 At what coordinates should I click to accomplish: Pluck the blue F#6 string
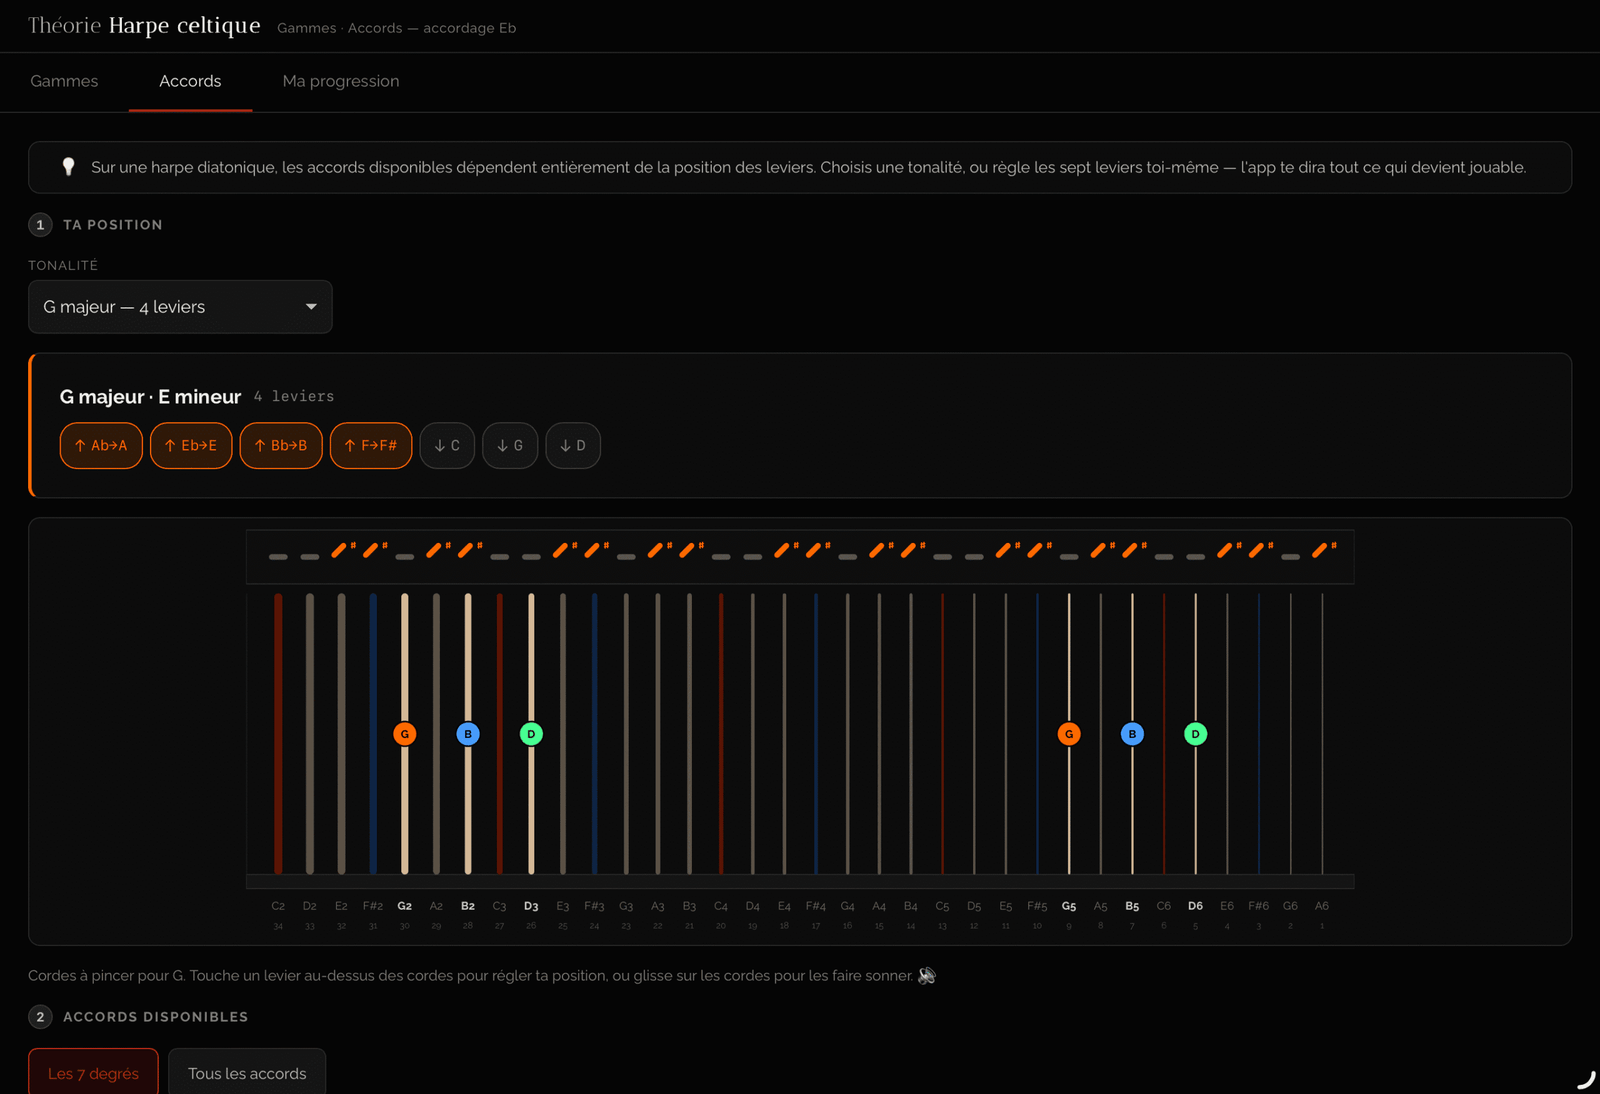coord(1259,734)
